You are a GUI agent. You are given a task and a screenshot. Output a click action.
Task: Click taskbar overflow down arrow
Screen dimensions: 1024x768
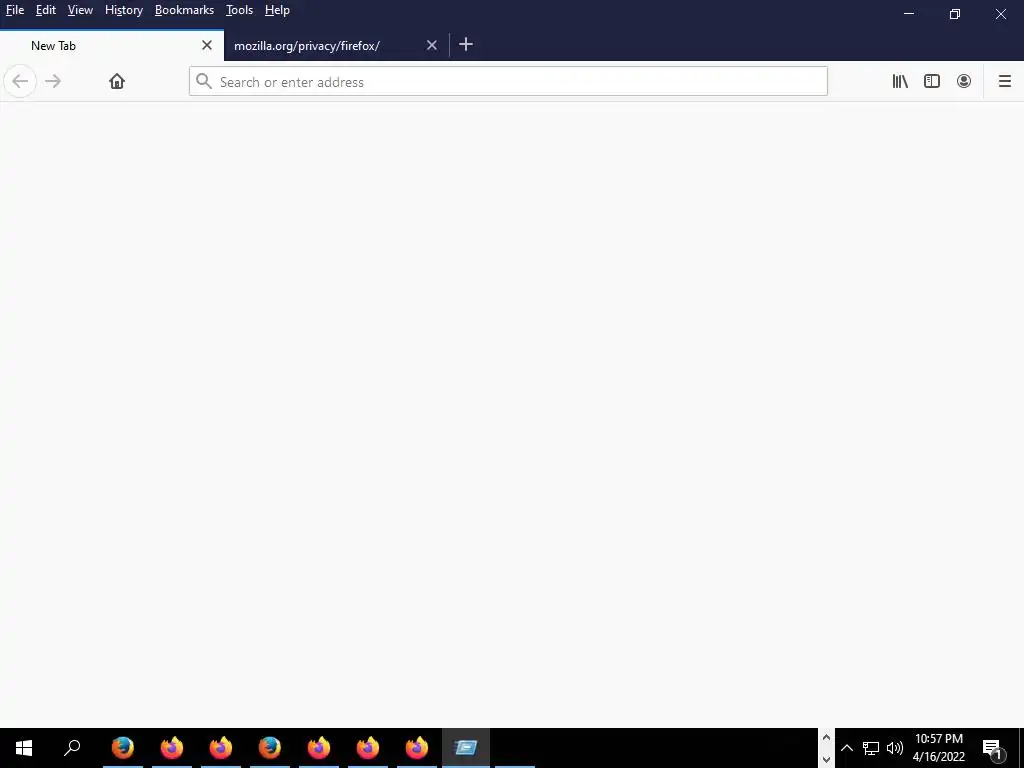(x=826, y=760)
